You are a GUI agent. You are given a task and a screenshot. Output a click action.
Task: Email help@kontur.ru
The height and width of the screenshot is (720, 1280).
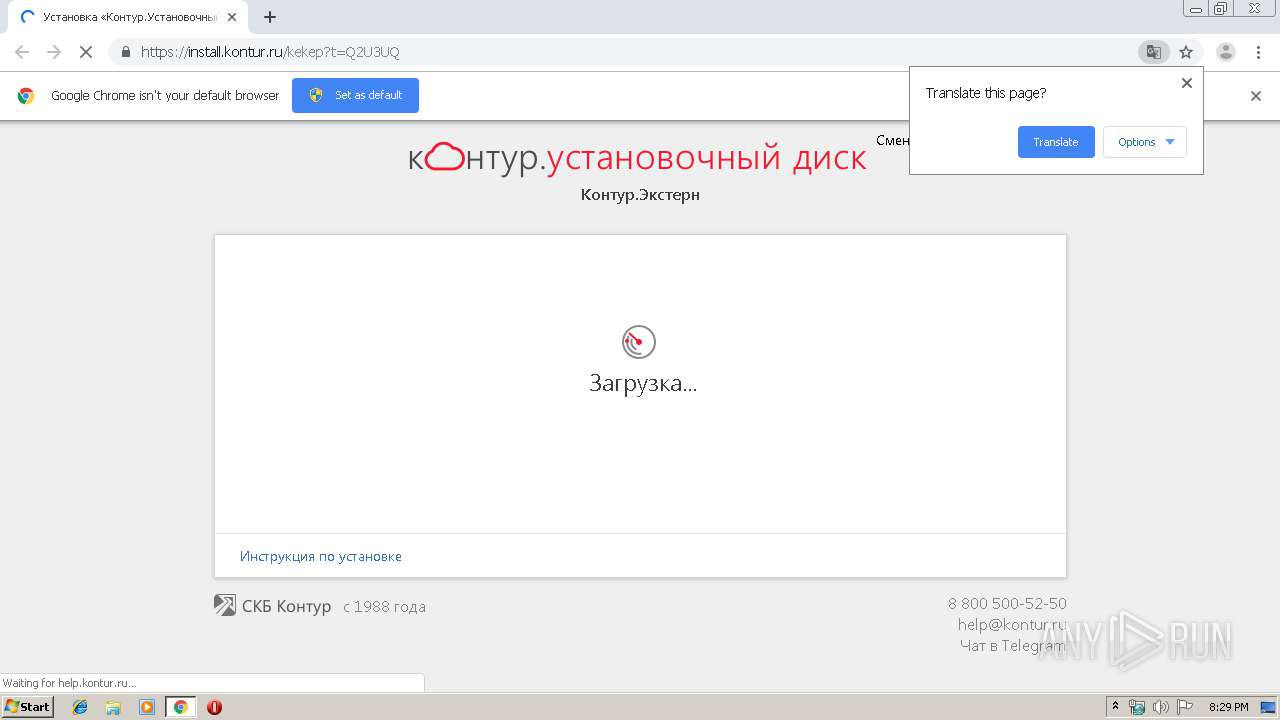pos(1012,624)
